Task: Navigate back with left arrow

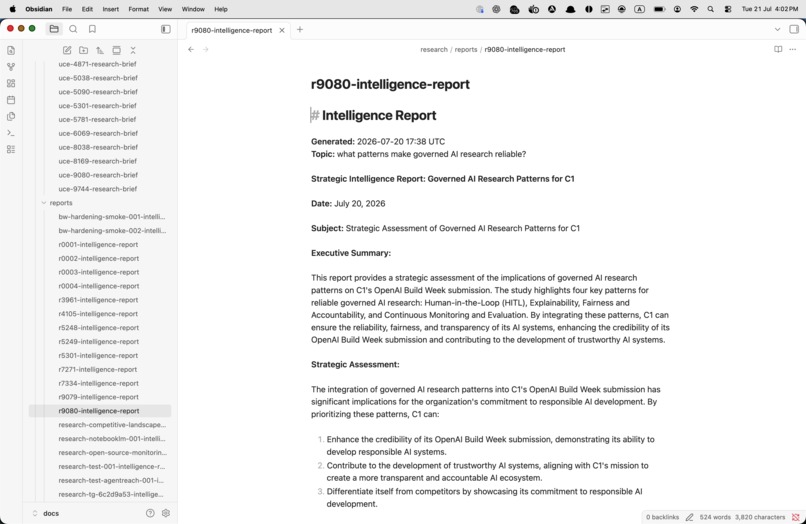Action: tap(191, 49)
